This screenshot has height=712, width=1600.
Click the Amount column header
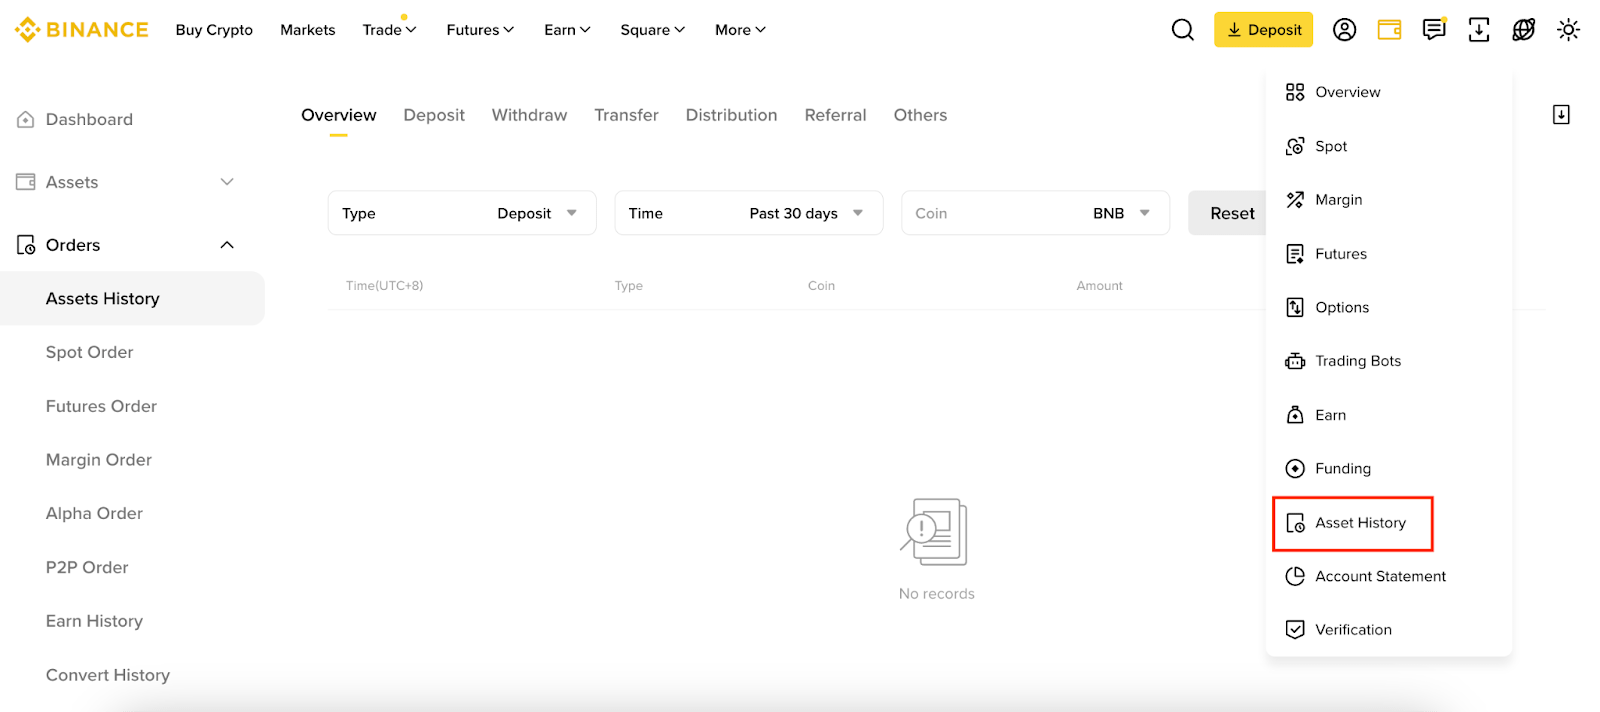tap(1099, 286)
